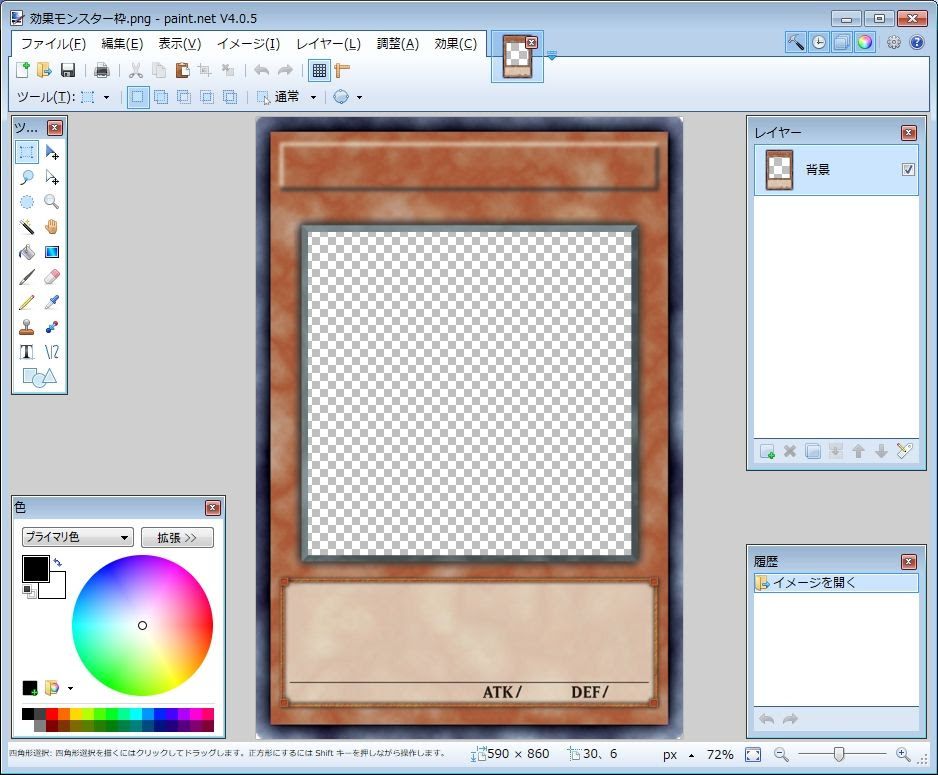
Task: Toggle the rulers display
Action: [342, 70]
